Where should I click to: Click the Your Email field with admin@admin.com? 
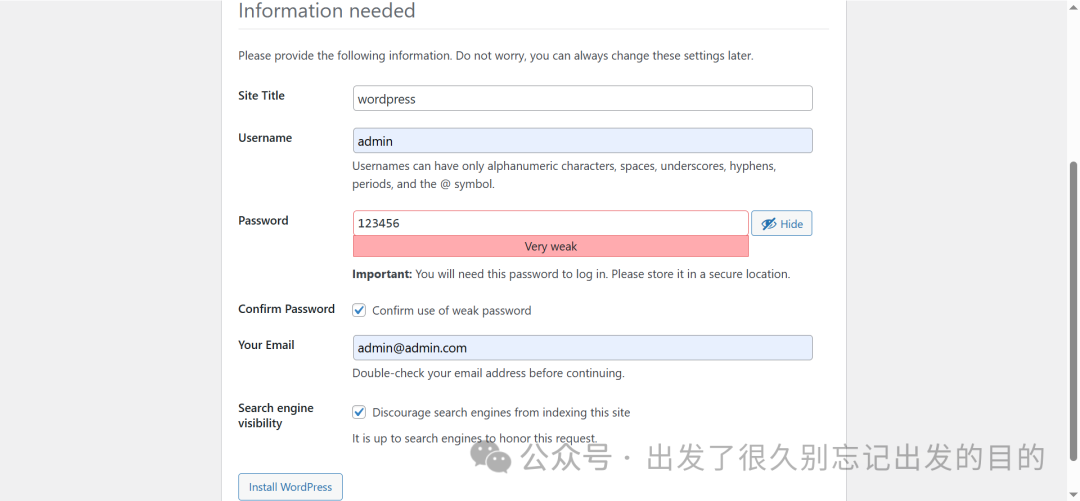click(582, 347)
